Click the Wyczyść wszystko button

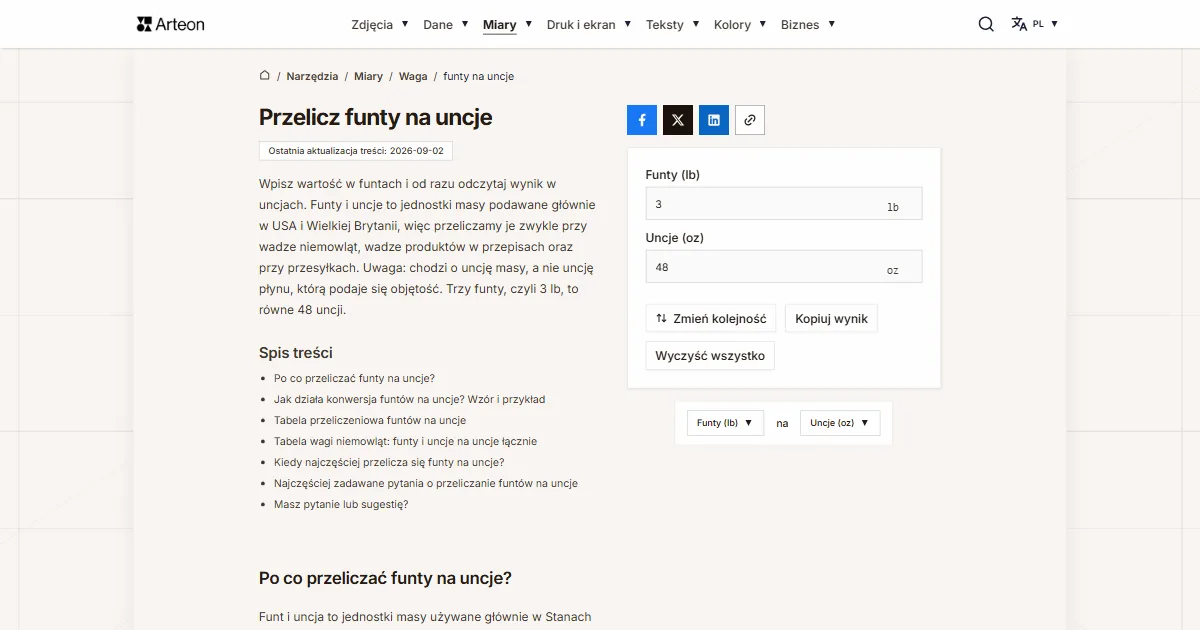click(x=710, y=356)
